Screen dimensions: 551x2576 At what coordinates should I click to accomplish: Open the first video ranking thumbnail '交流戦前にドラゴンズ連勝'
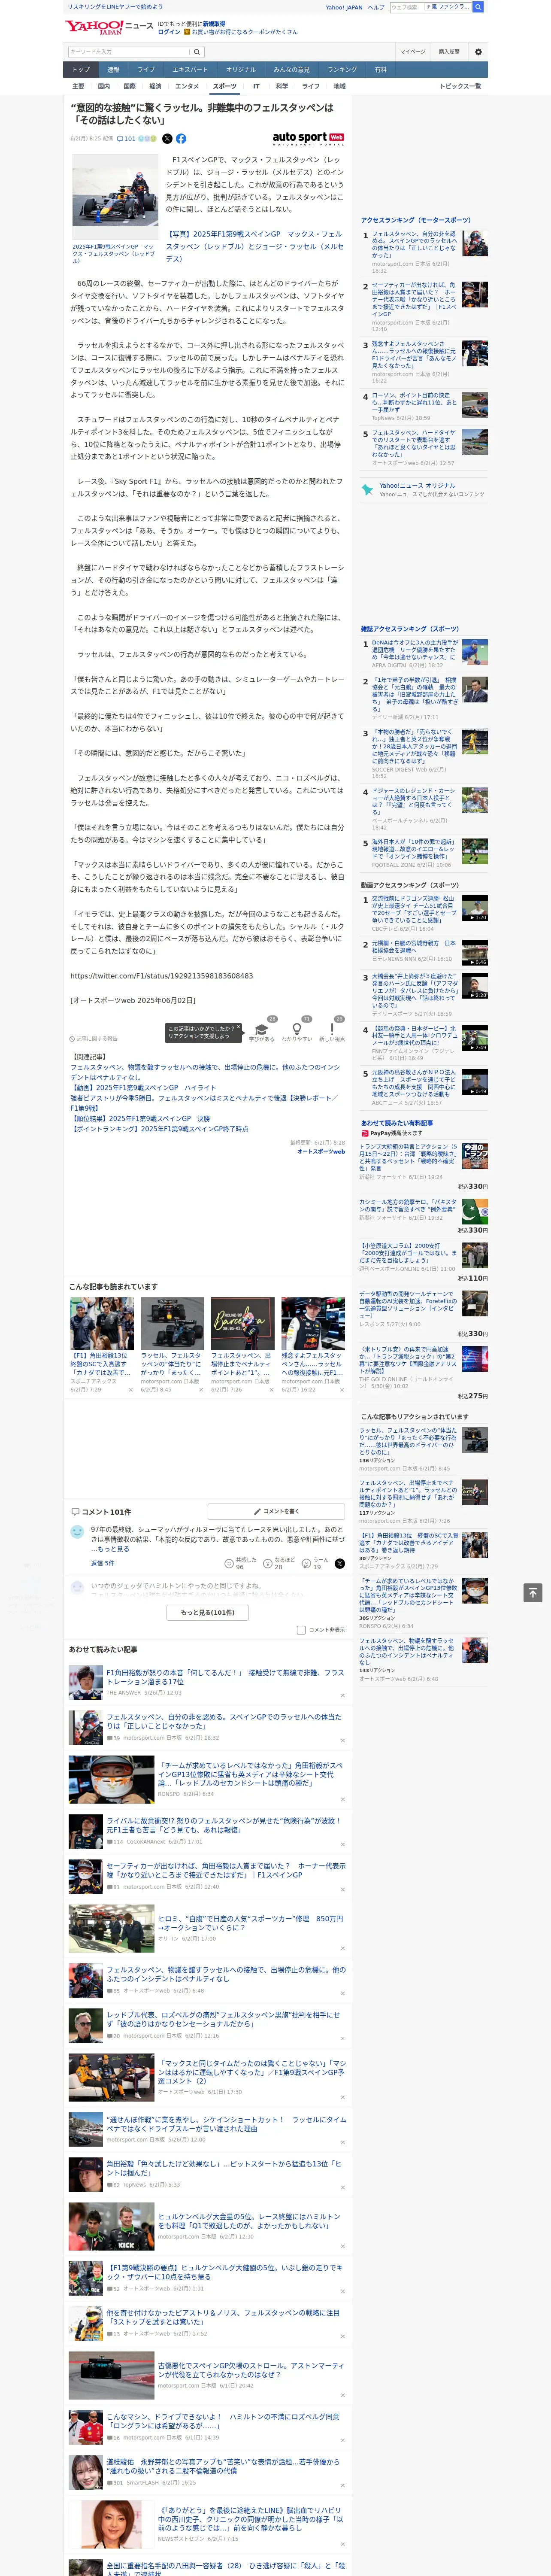(475, 907)
